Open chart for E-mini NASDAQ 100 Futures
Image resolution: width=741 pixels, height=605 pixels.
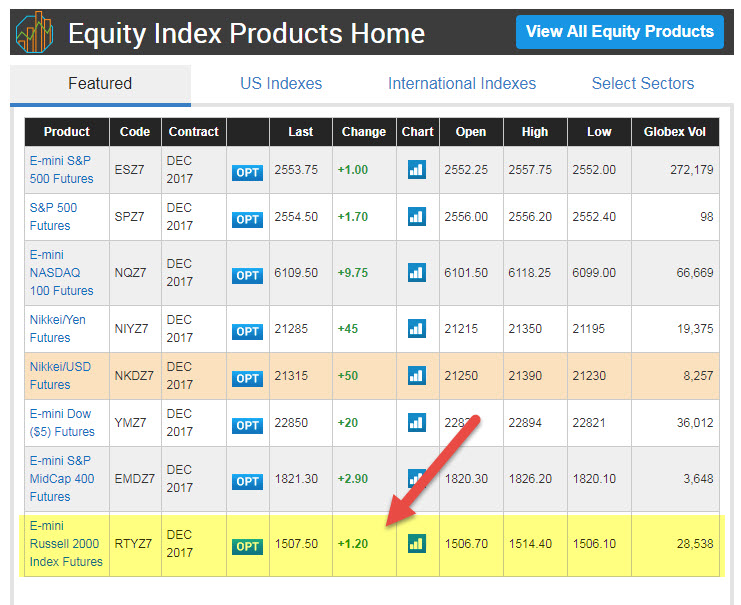pos(416,273)
